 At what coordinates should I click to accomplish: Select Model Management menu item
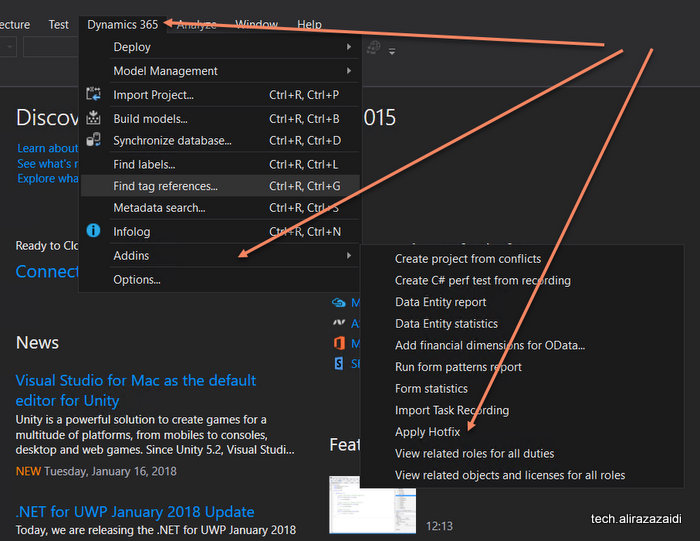click(x=220, y=71)
